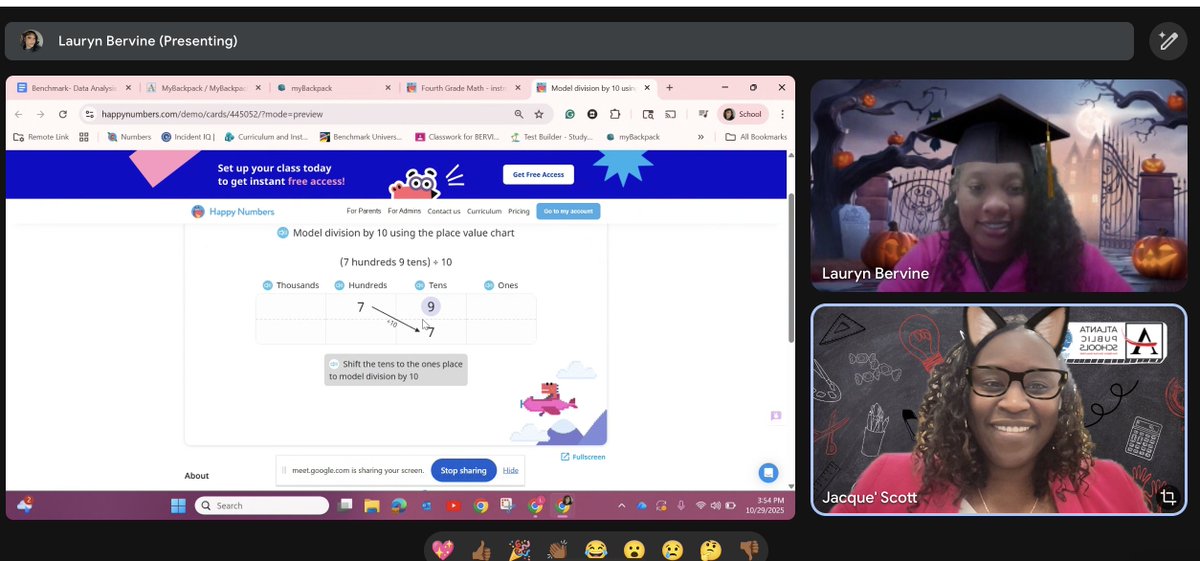This screenshot has height=561, width=1200.
Task: Play audio for Ones column label
Action: pos(489,285)
